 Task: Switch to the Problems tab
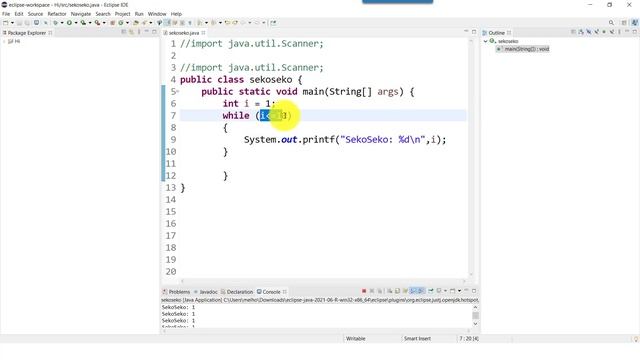pyautogui.click(x=176, y=292)
